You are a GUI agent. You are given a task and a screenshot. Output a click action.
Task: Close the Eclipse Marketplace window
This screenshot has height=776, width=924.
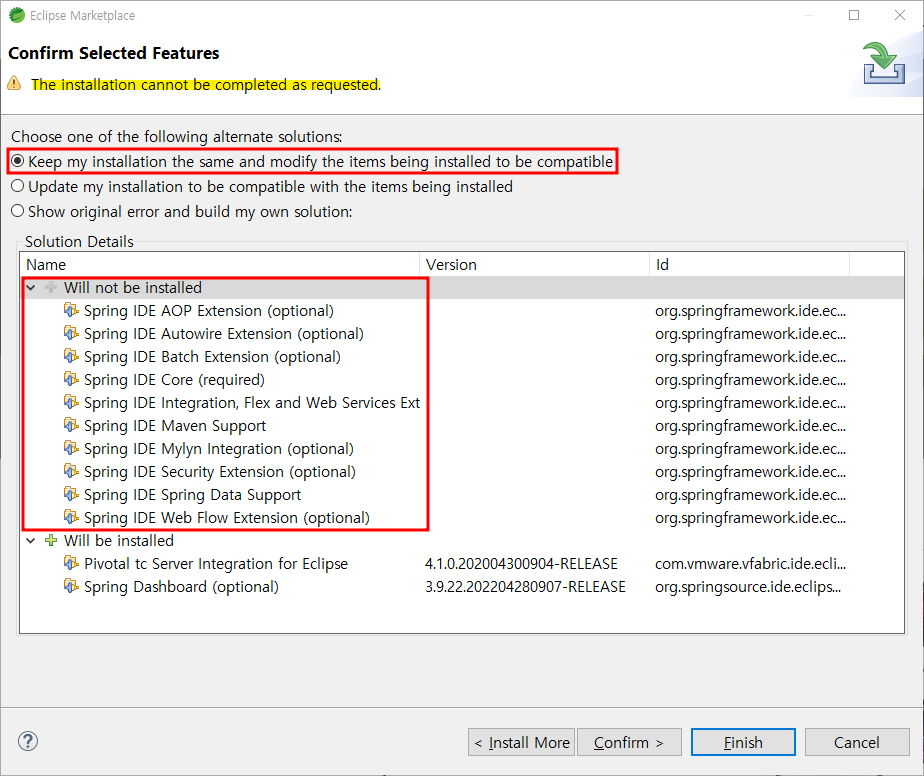click(x=900, y=15)
